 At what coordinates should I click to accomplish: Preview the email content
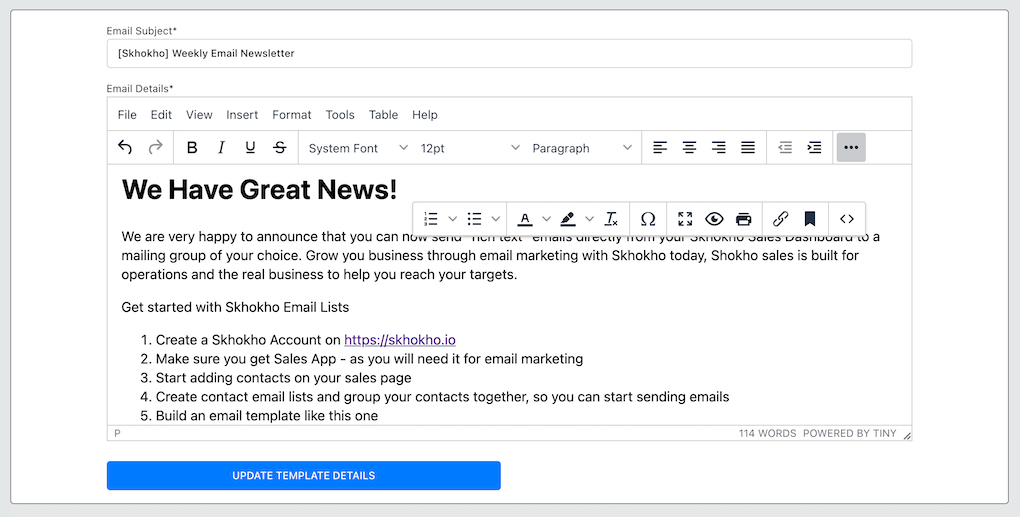point(714,219)
